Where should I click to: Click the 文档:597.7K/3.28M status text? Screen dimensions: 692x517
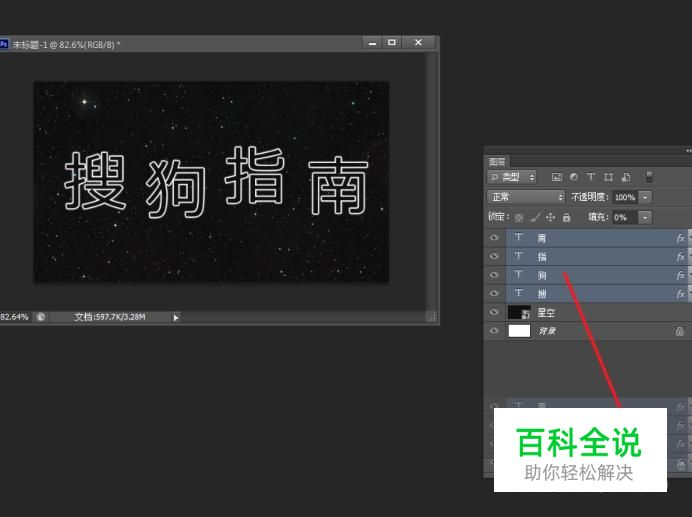click(110, 317)
